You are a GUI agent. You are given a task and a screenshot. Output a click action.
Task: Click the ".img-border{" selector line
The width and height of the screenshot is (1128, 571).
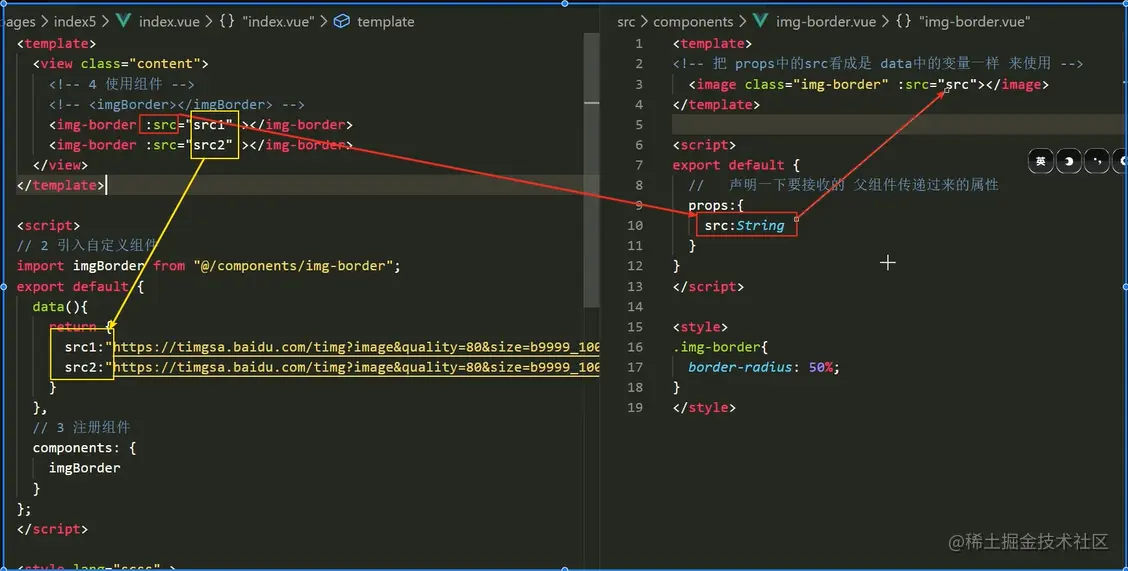tap(720, 347)
